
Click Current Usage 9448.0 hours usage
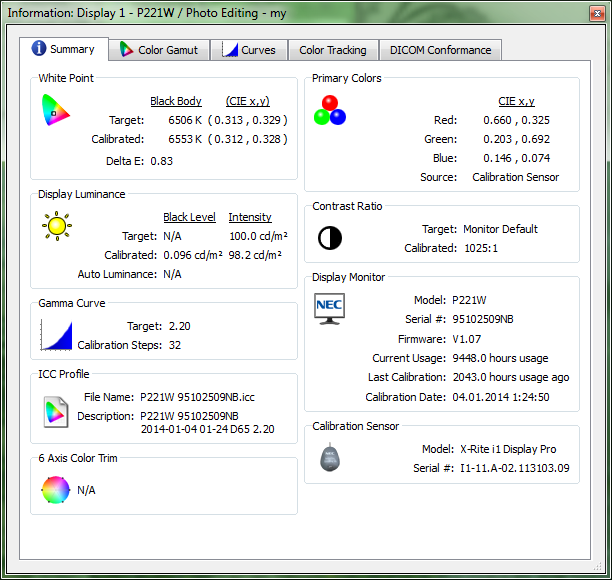(x=500, y=358)
